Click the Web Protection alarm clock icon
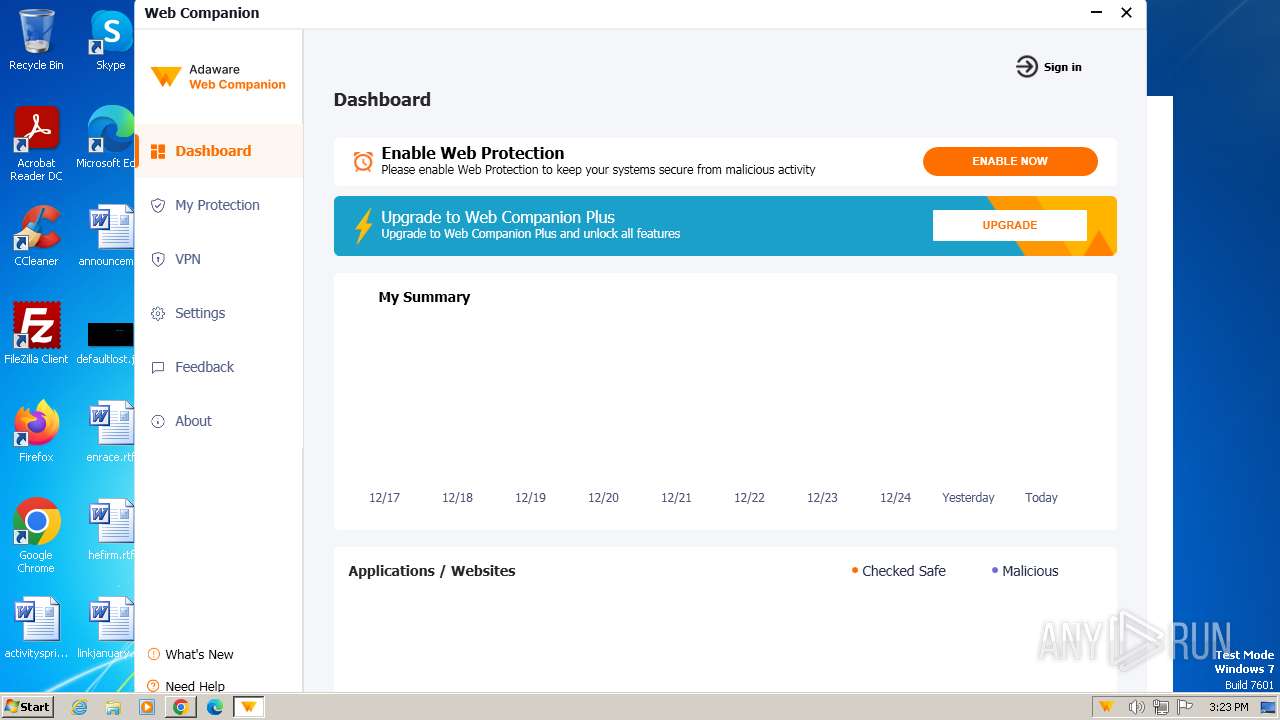The image size is (1280, 720). [x=363, y=161]
